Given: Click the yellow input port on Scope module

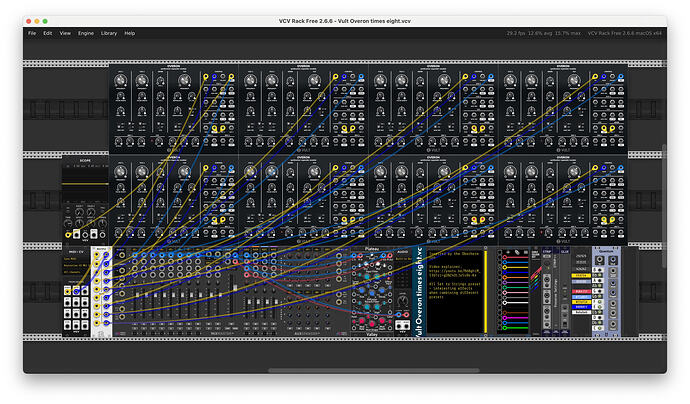Looking at the screenshot, I should click(x=68, y=235).
